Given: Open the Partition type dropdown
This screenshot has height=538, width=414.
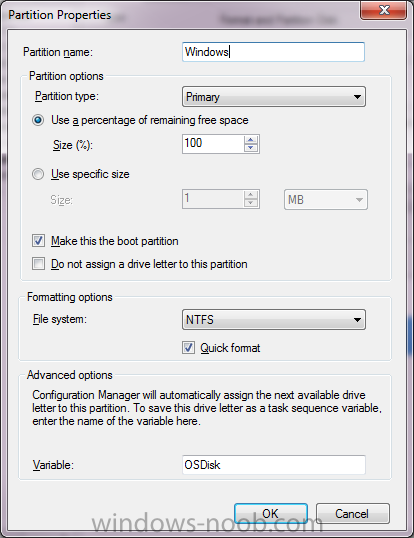Looking at the screenshot, I should point(274,97).
